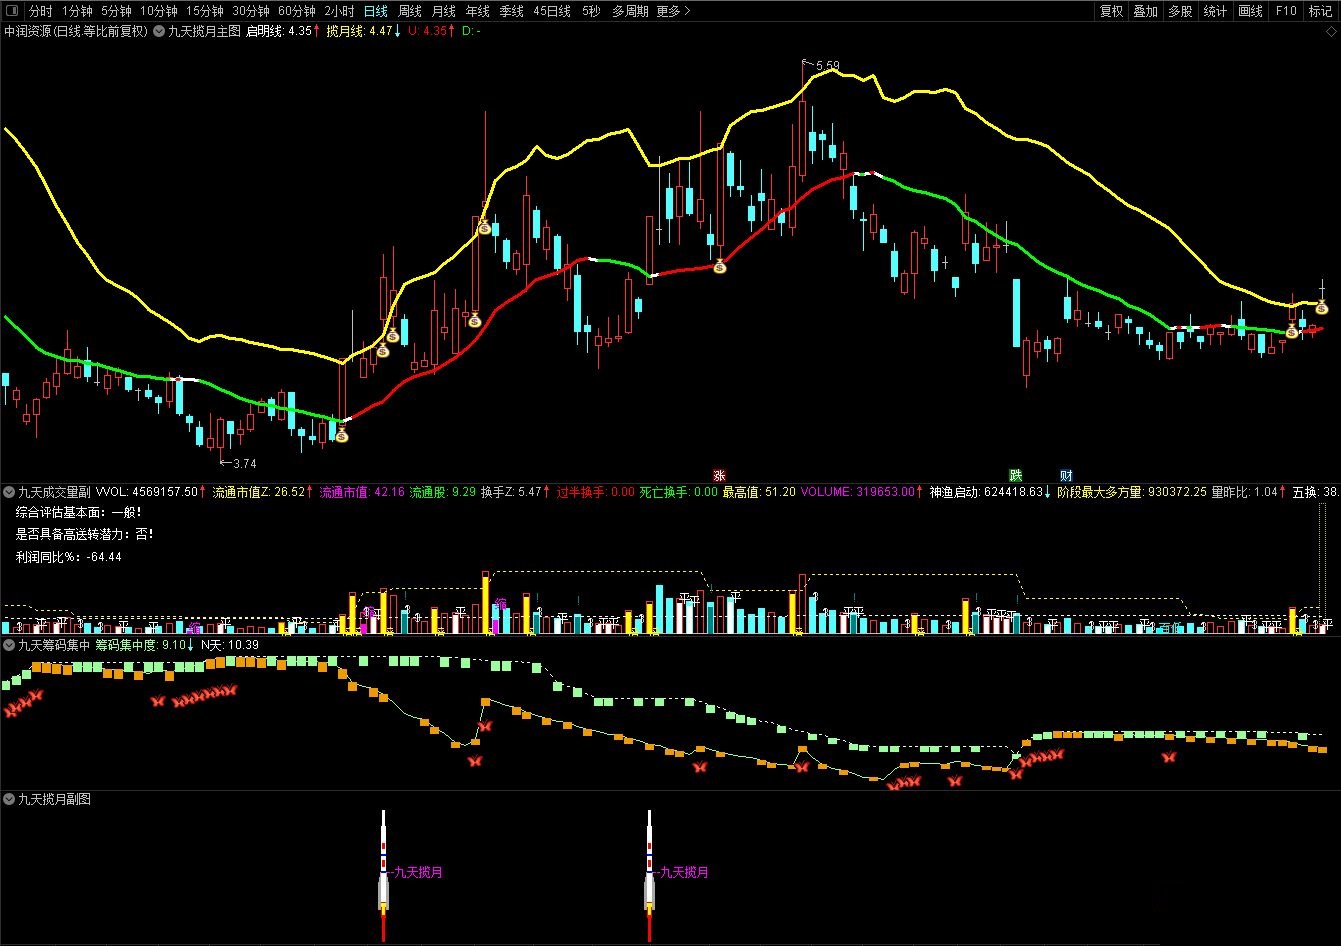Screen dimensions: 1341x946
Task: Select the 60分钟 period tab
Action: (297, 11)
